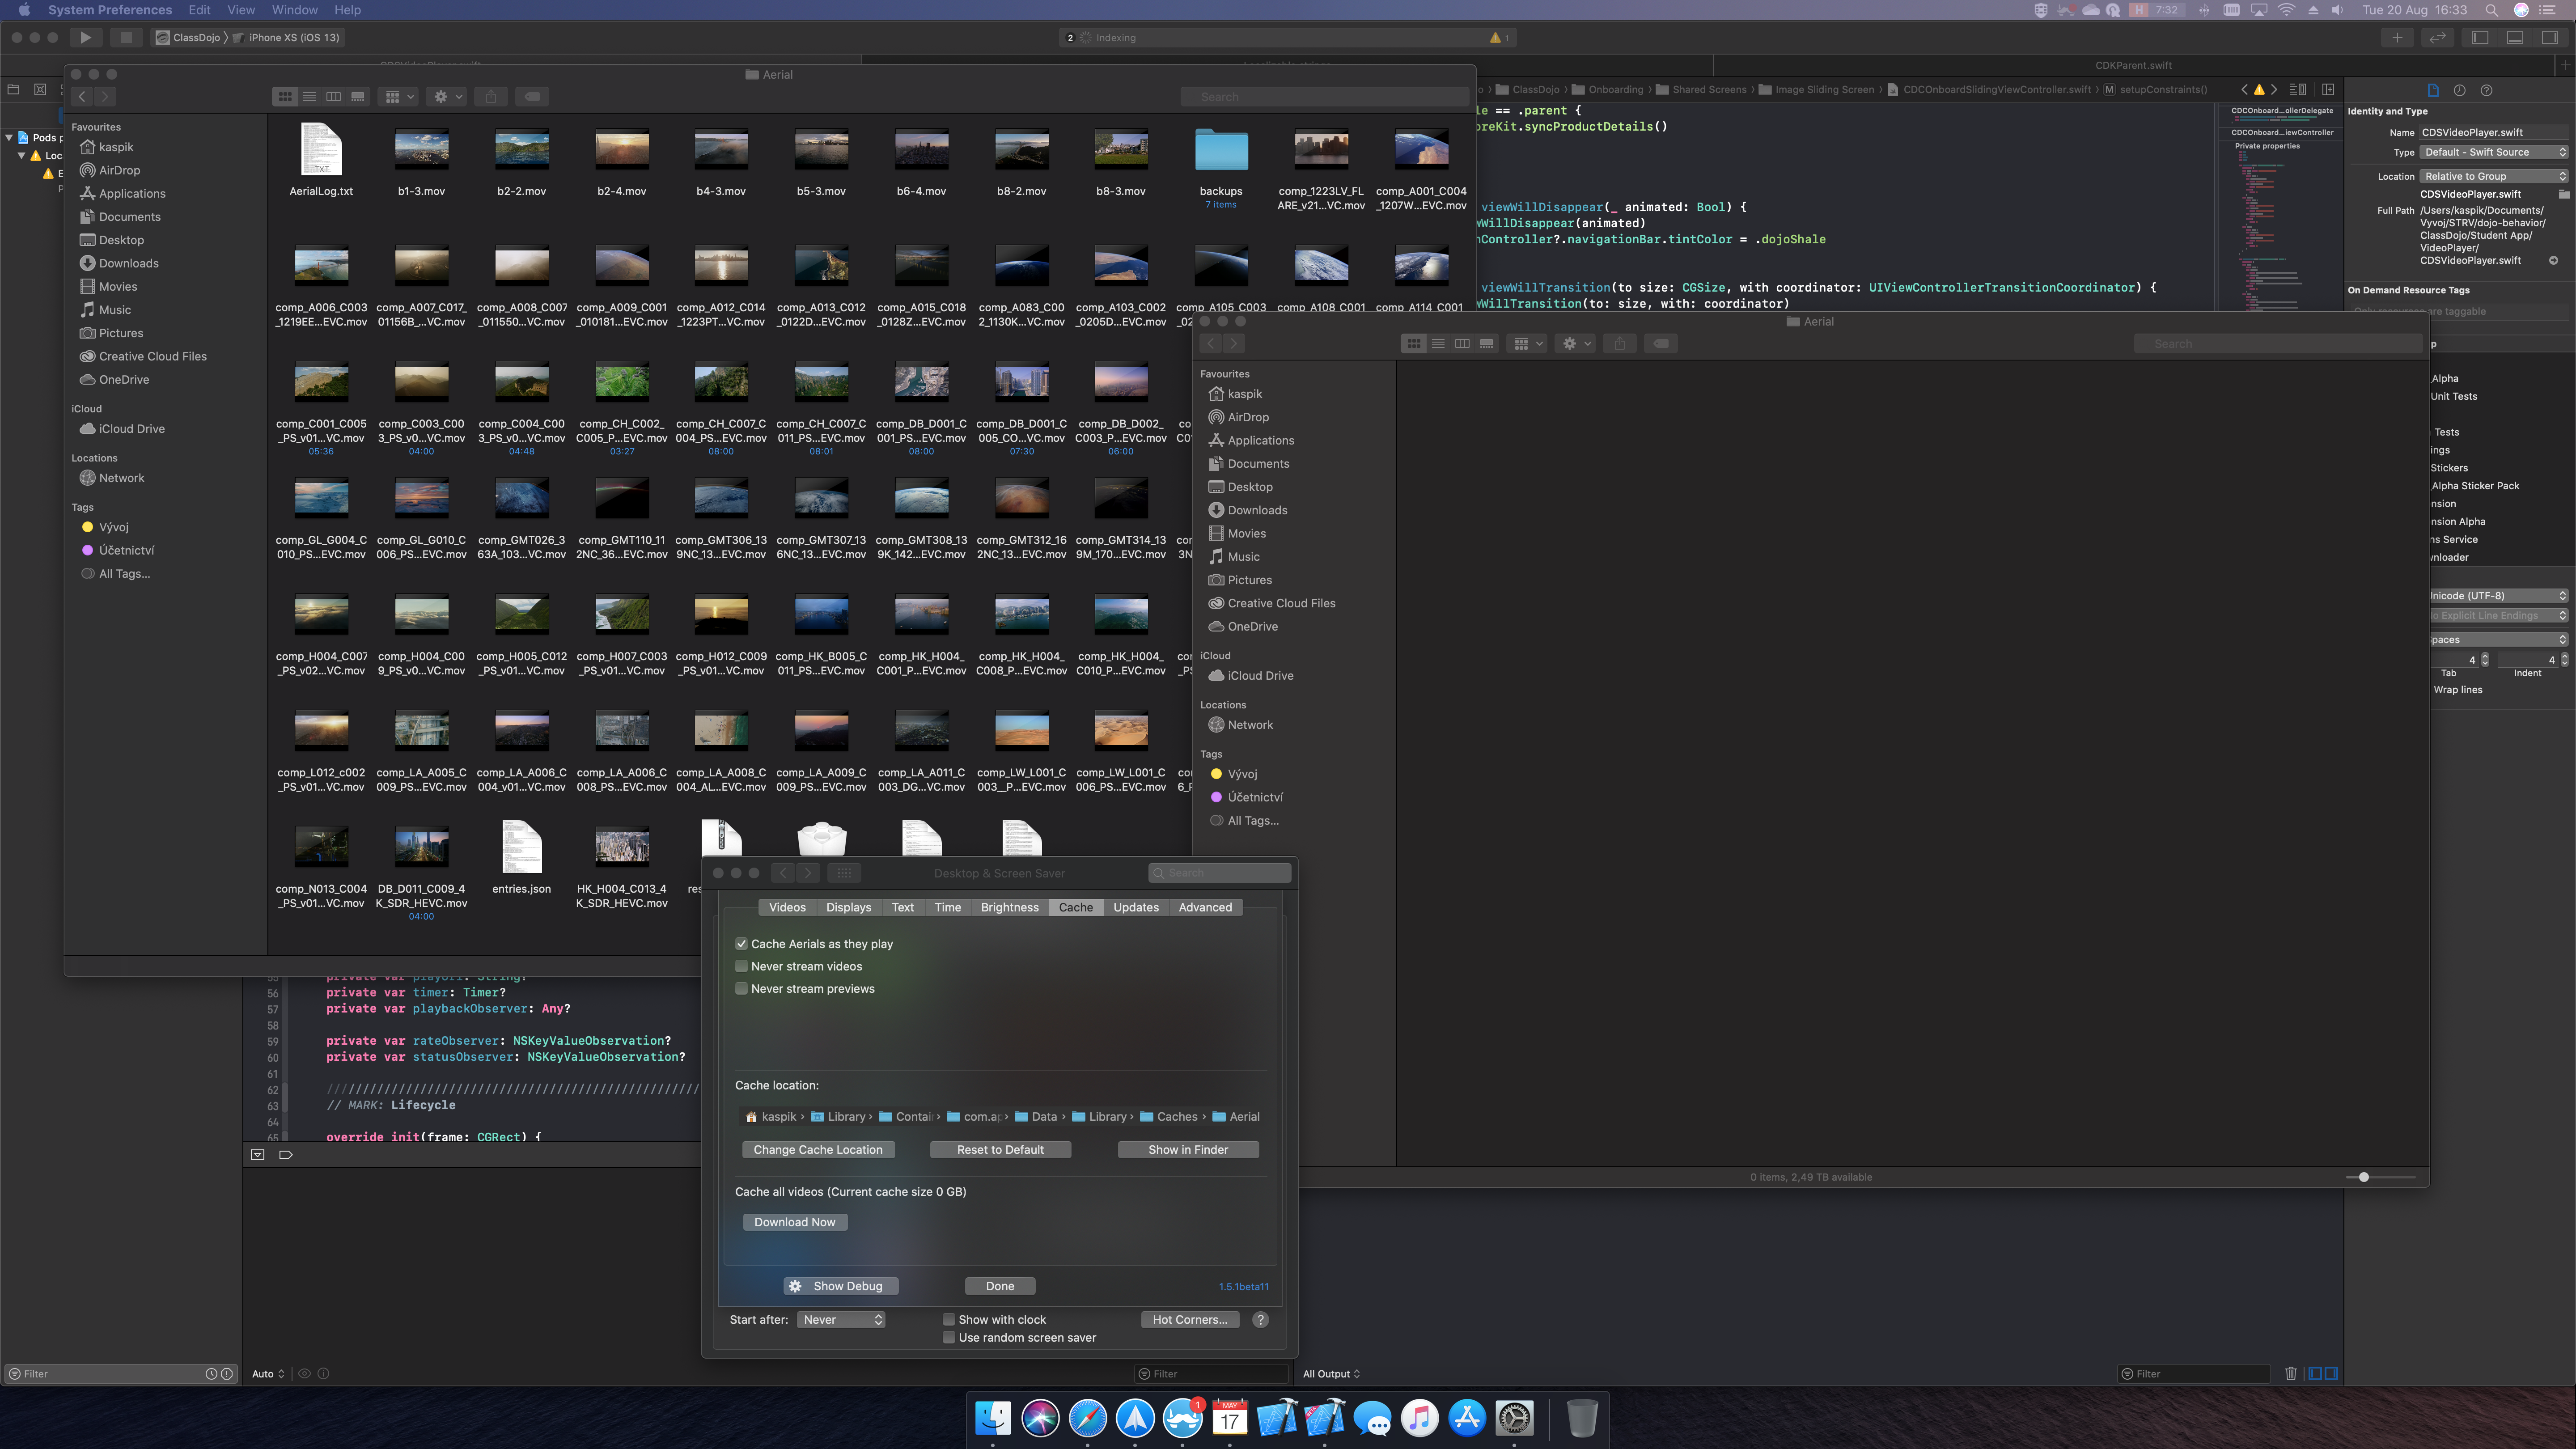Open App Store from the Dock
The height and width of the screenshot is (1449, 2576).
pyautogui.click(x=1467, y=1418)
